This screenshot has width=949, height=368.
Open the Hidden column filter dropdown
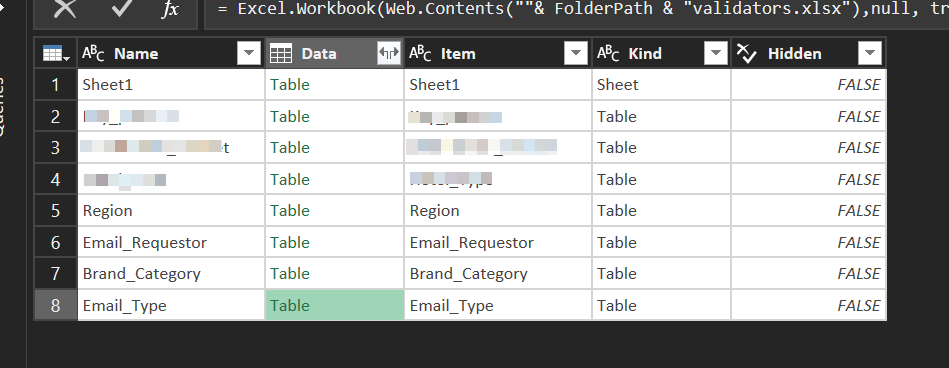point(870,54)
